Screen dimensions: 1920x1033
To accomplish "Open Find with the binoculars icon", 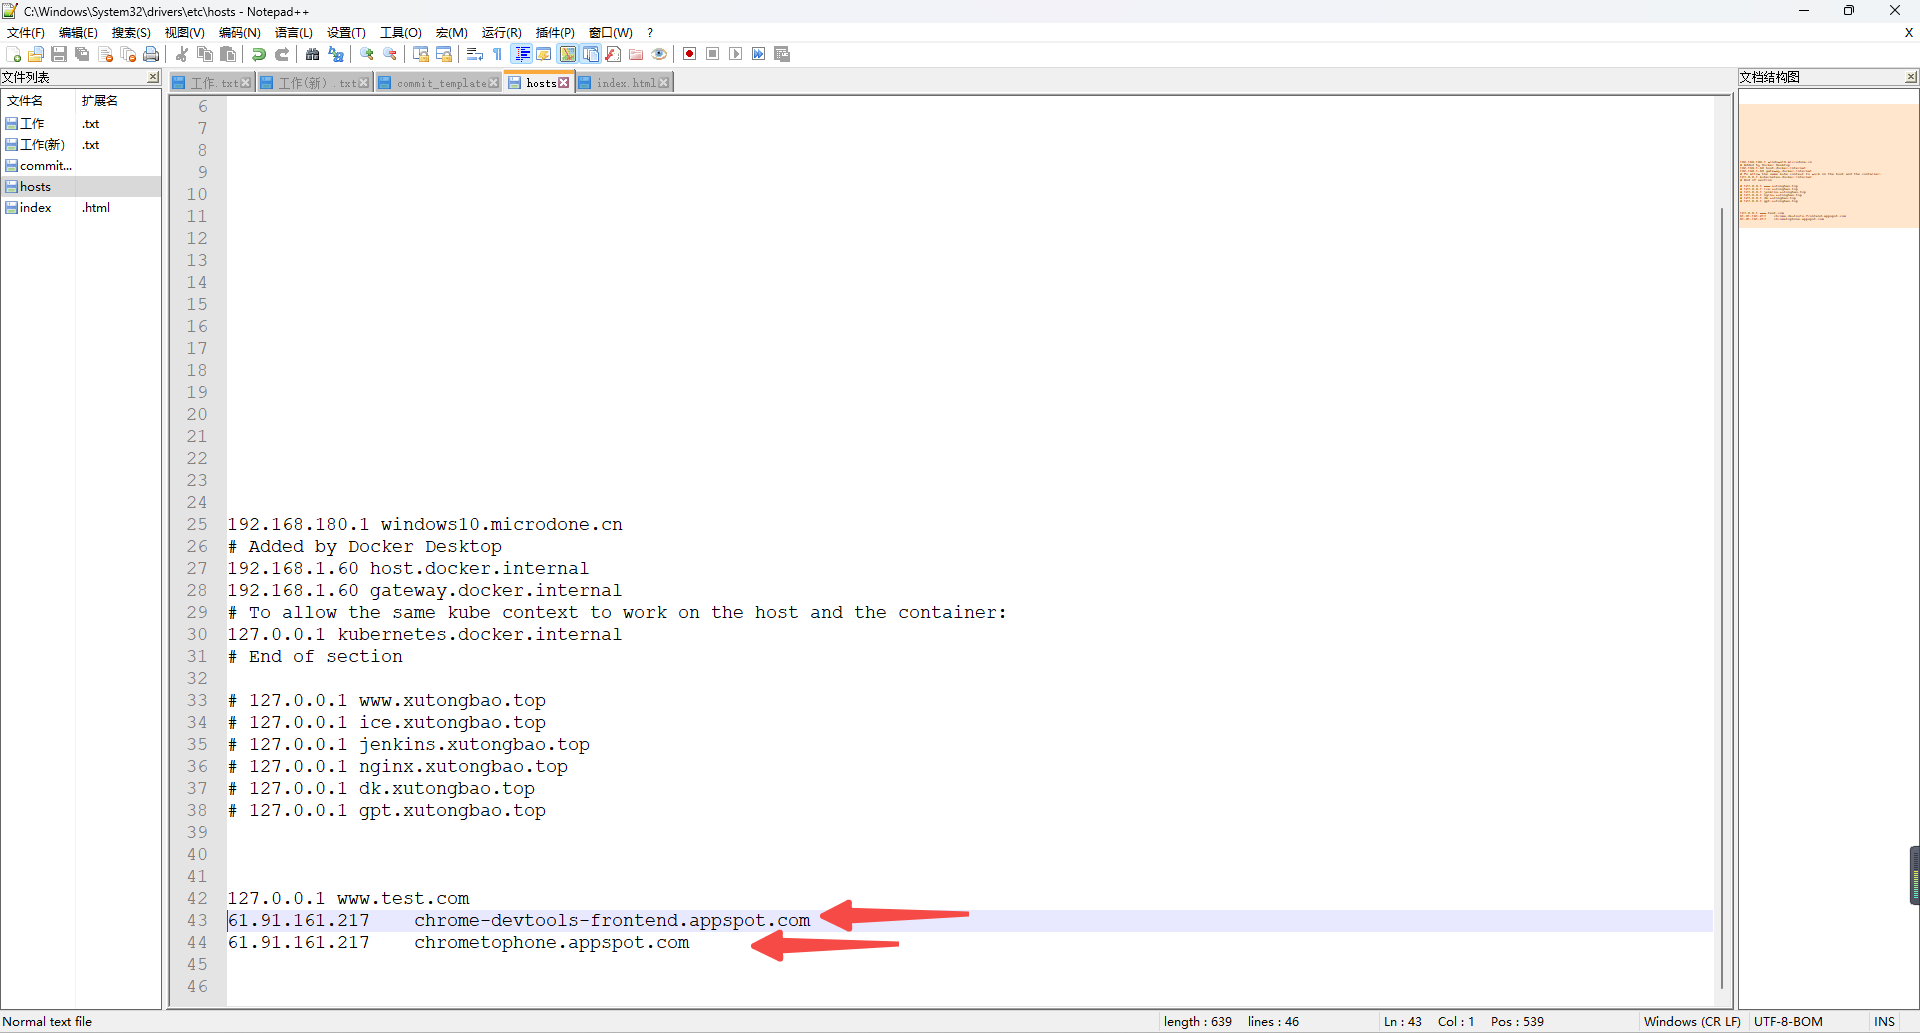I will click(313, 54).
